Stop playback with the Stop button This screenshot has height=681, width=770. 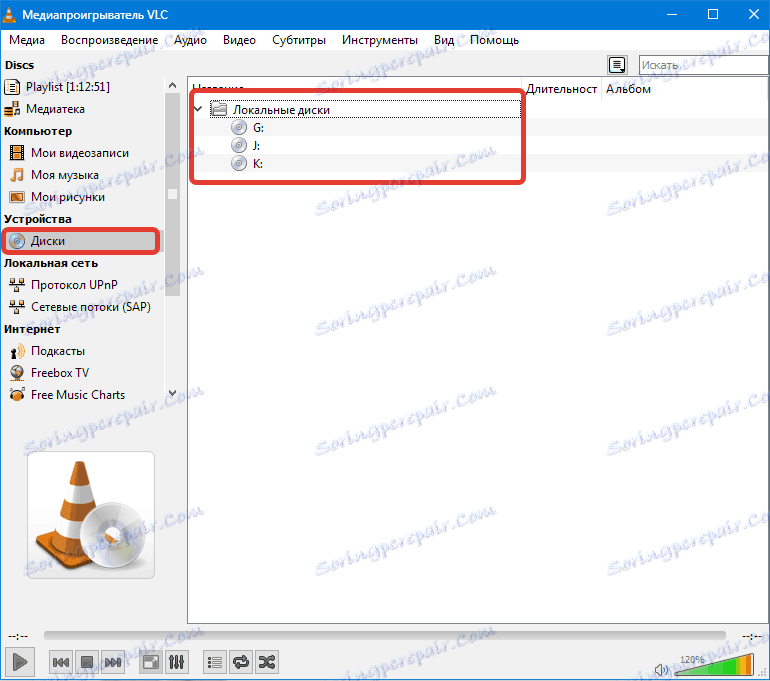87,662
